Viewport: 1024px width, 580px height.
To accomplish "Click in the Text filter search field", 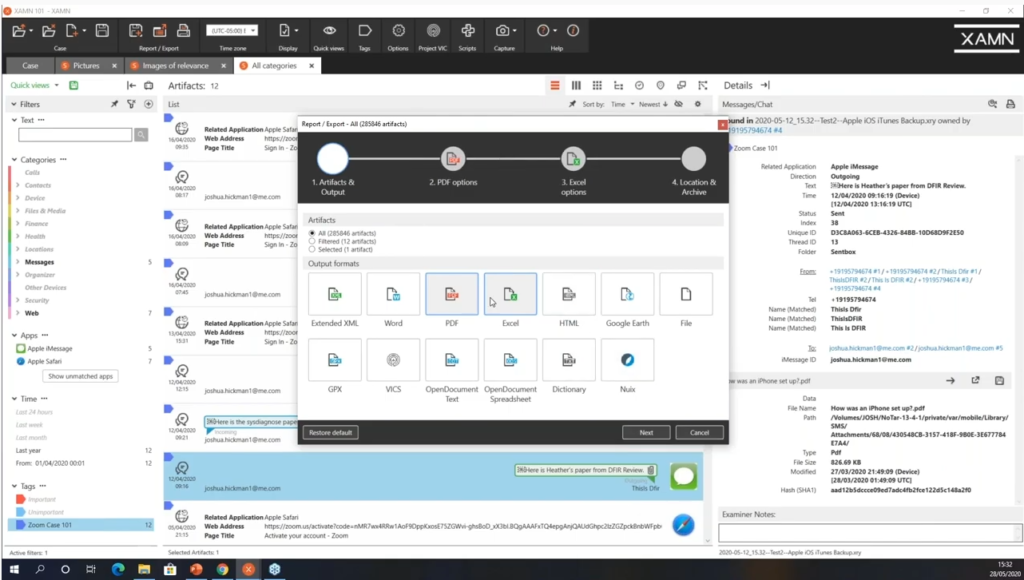I will (75, 134).
